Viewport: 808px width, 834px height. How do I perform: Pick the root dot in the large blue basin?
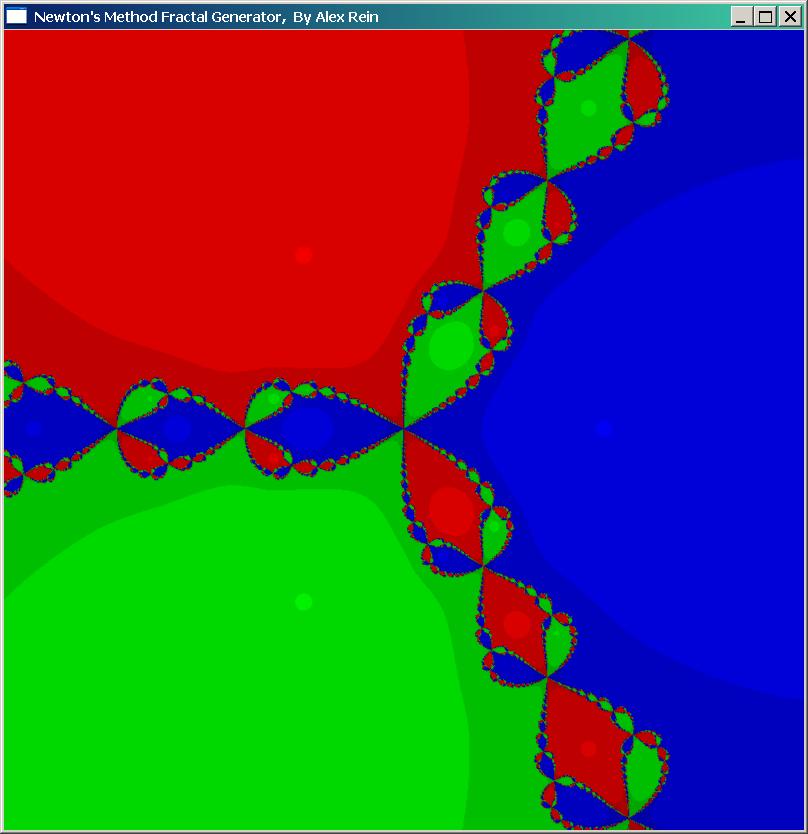[603, 428]
